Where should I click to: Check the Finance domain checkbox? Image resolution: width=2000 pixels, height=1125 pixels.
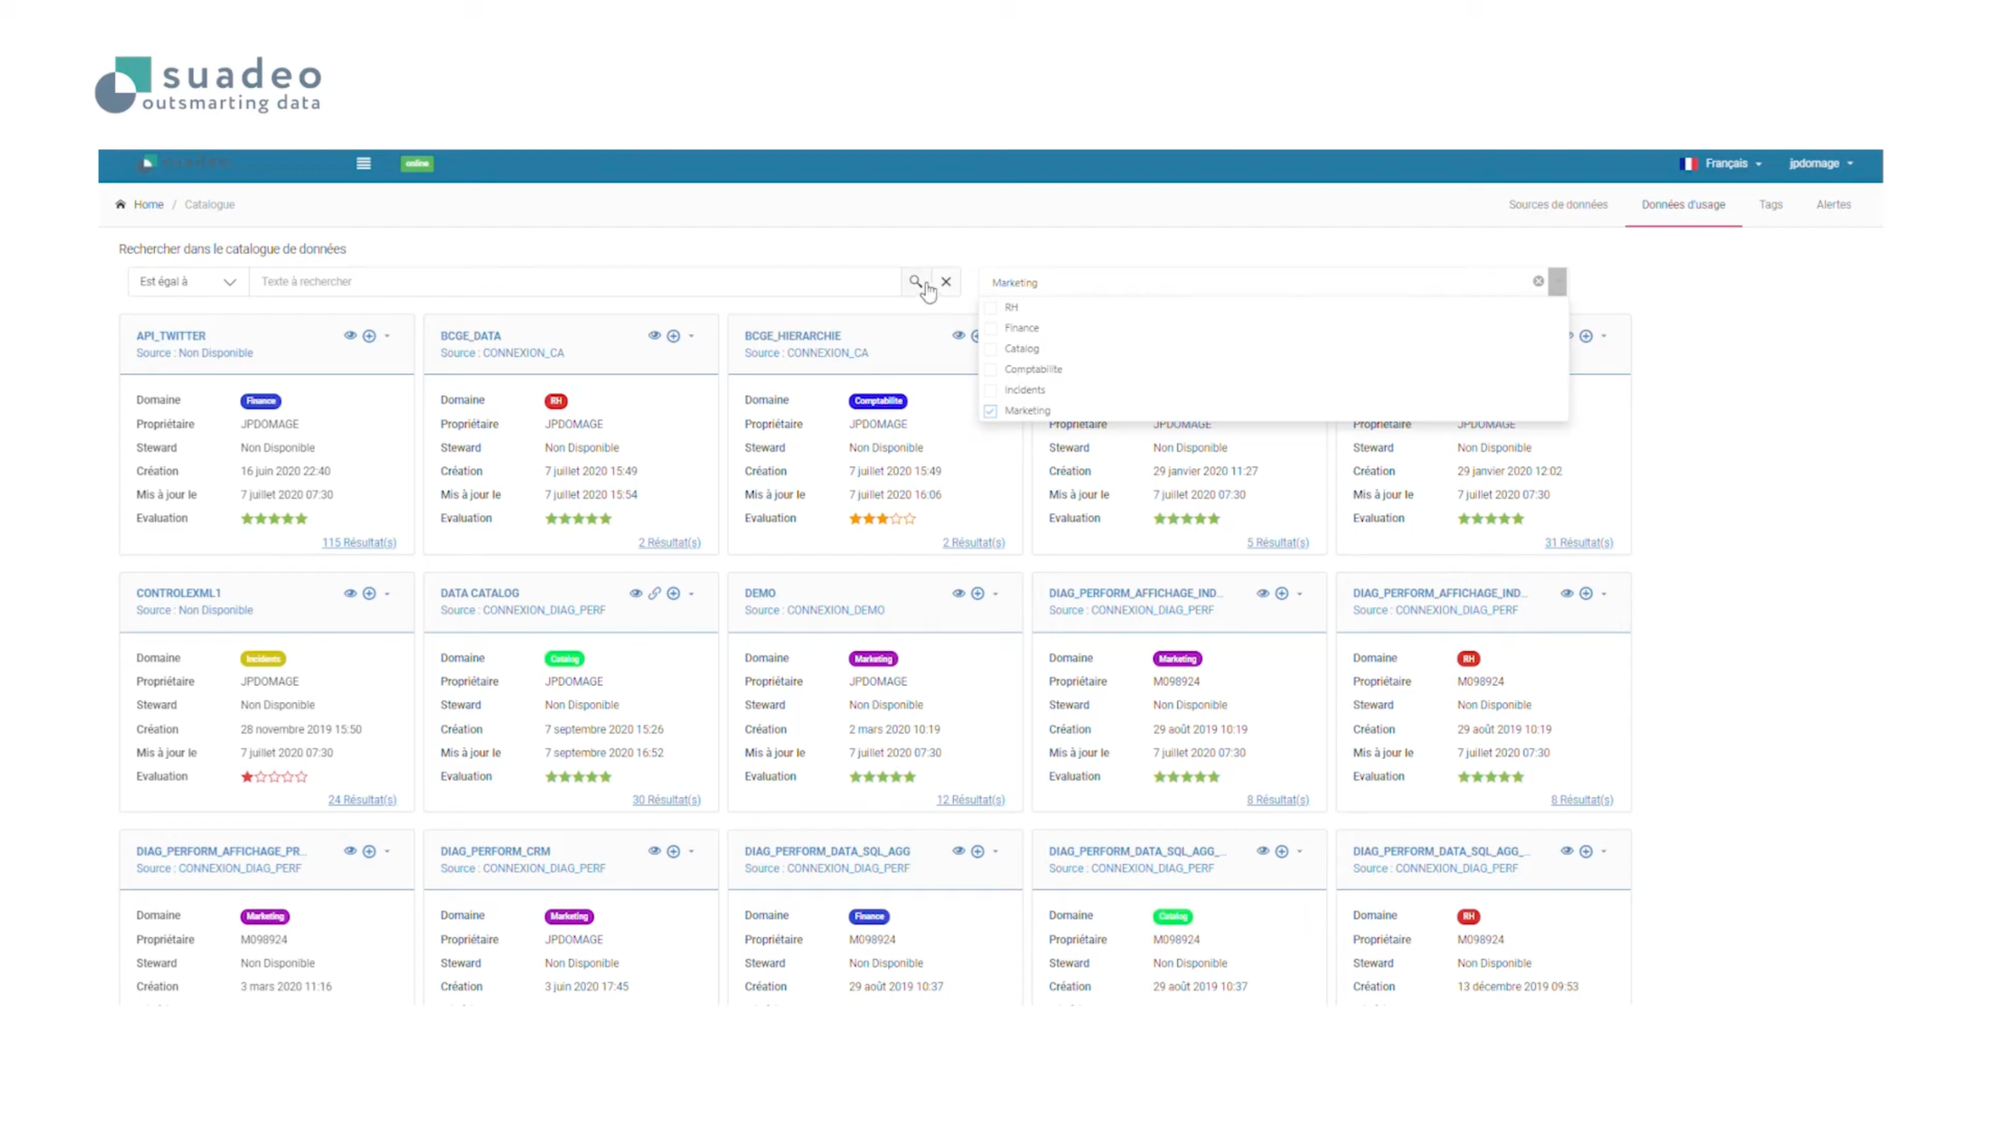(990, 328)
